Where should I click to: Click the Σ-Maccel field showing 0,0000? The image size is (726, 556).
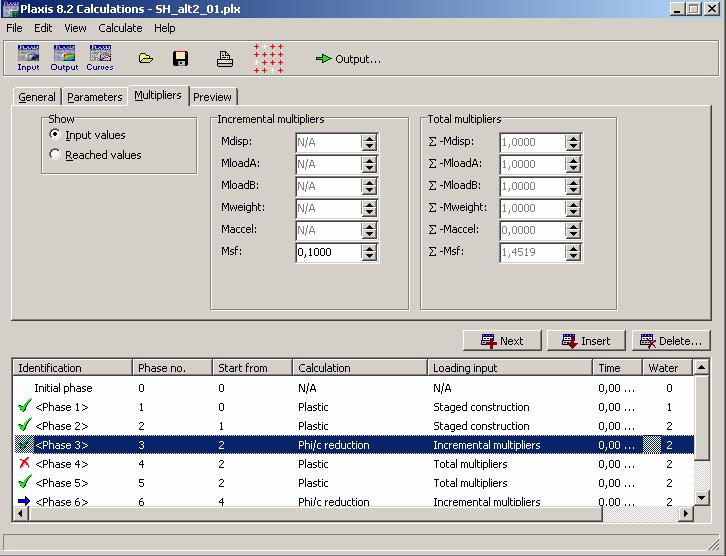click(x=532, y=230)
